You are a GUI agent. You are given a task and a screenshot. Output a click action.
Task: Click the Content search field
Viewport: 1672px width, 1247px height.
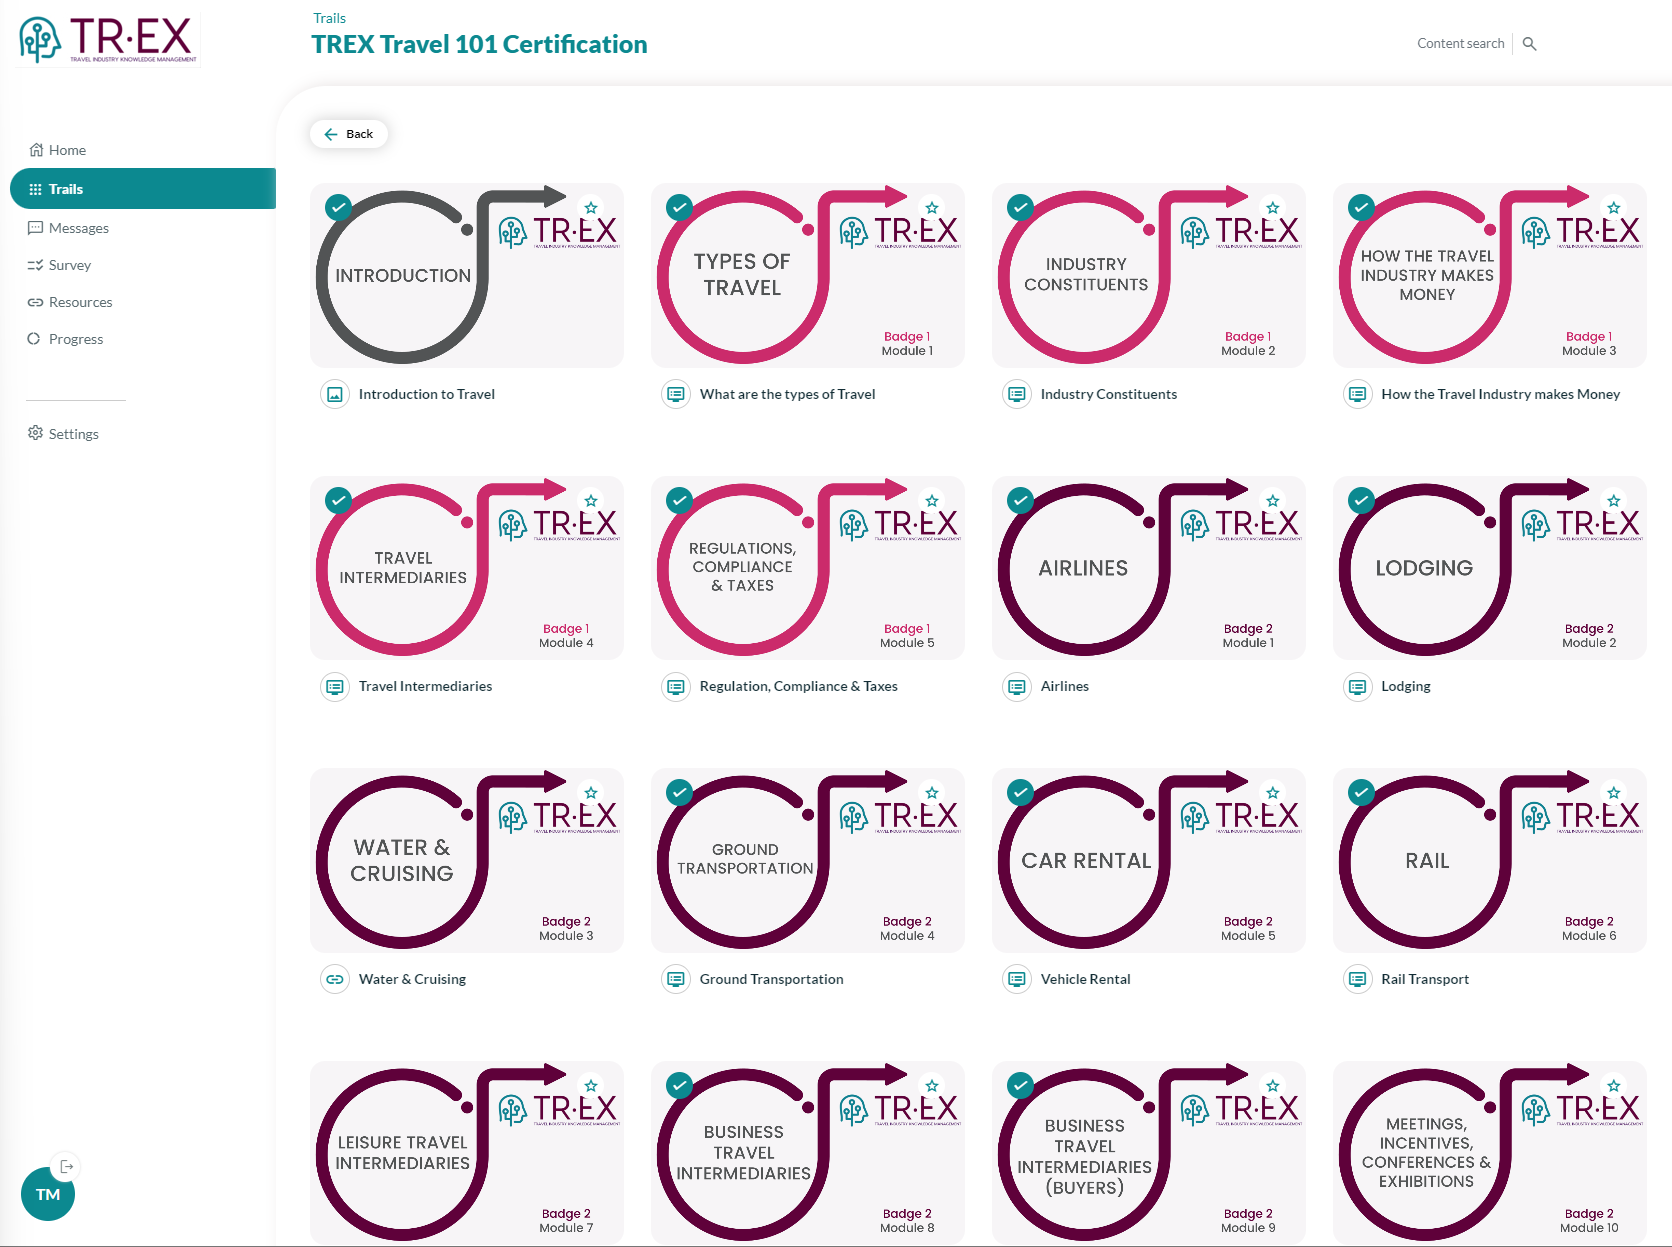click(1460, 44)
